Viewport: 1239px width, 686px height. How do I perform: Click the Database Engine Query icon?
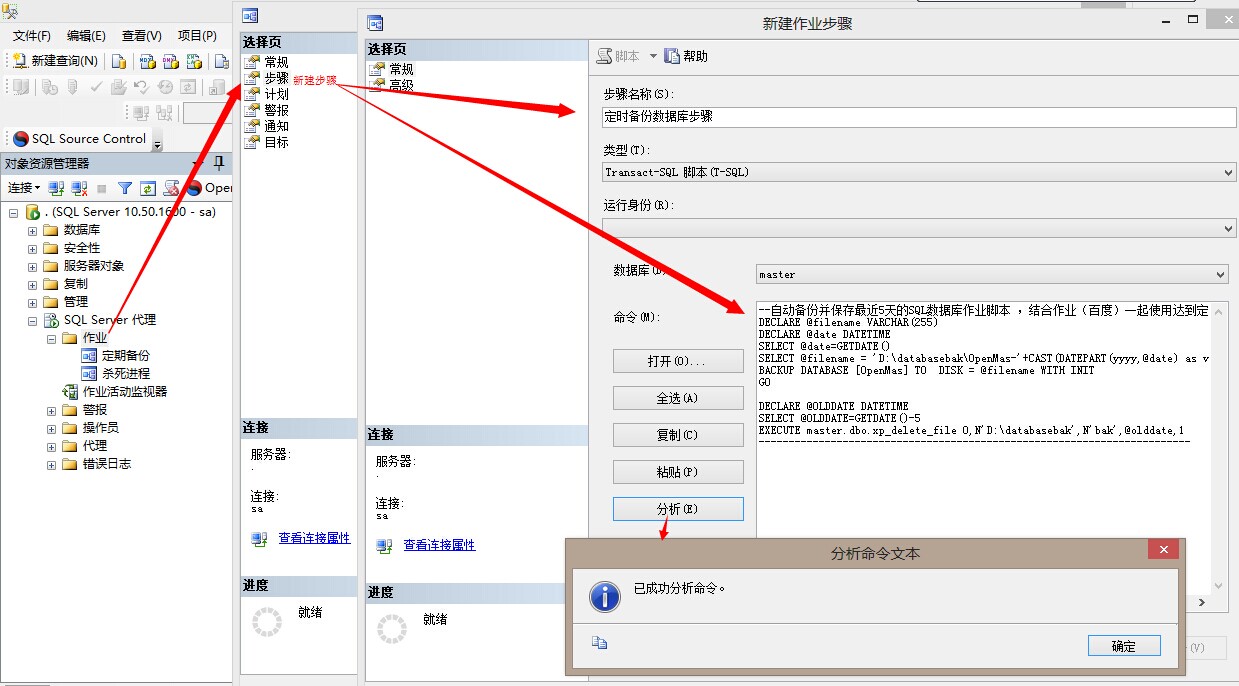pyautogui.click(x=118, y=61)
